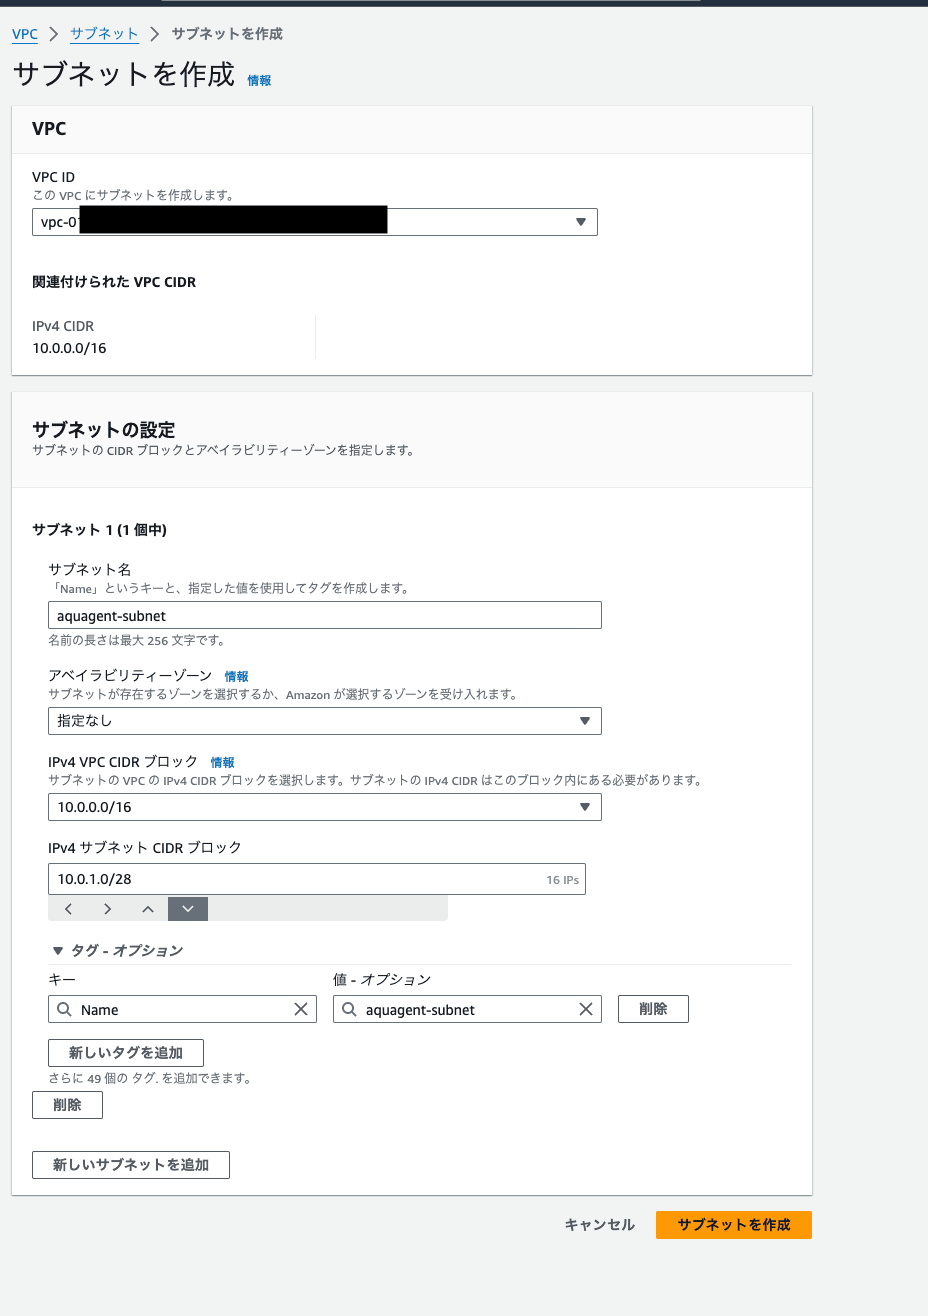Image resolution: width=928 pixels, height=1316 pixels.
Task: Click 削除 button below tag count text
Action: 67,1105
